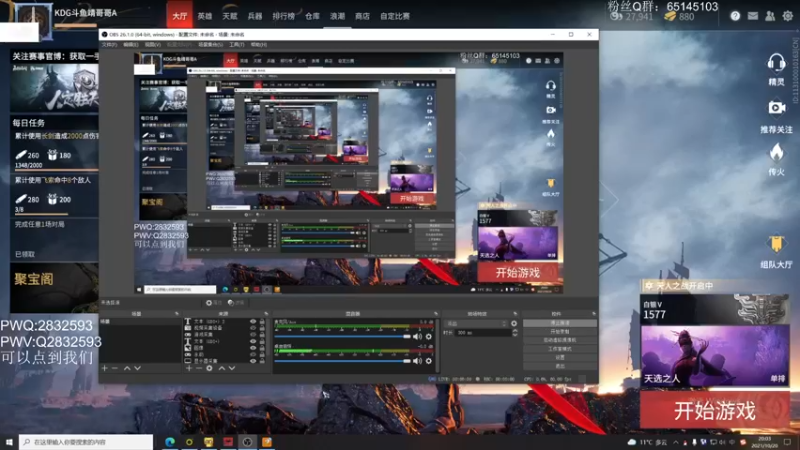Click 开始录制 start recording button
800x450 pixels.
coord(560,332)
